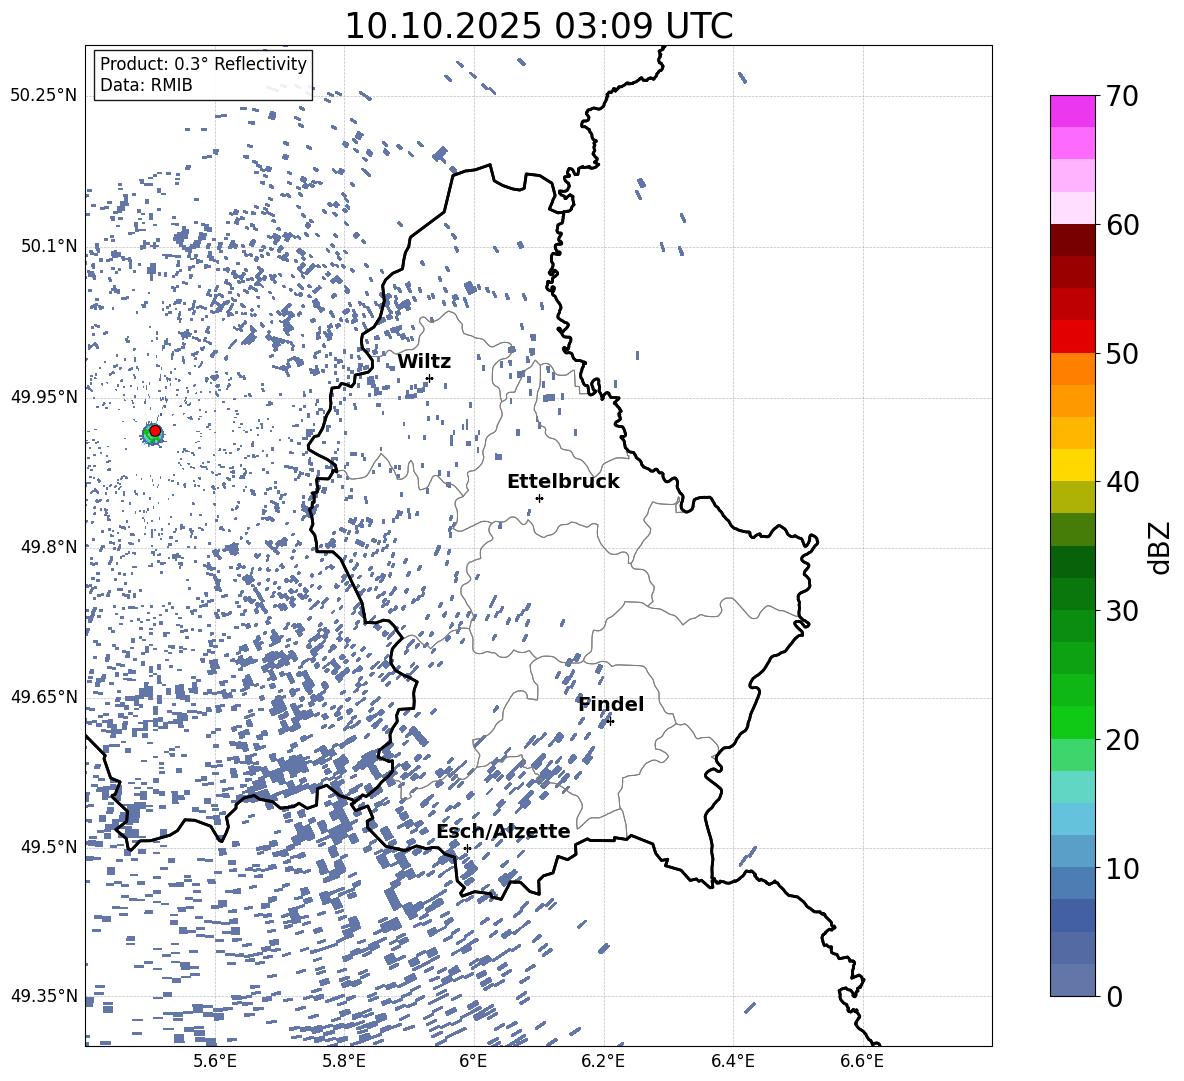This screenshot has height=1081, width=1184.
Task: Pick the light blue swatch just above 10 dBZ
Action: (x=1072, y=852)
